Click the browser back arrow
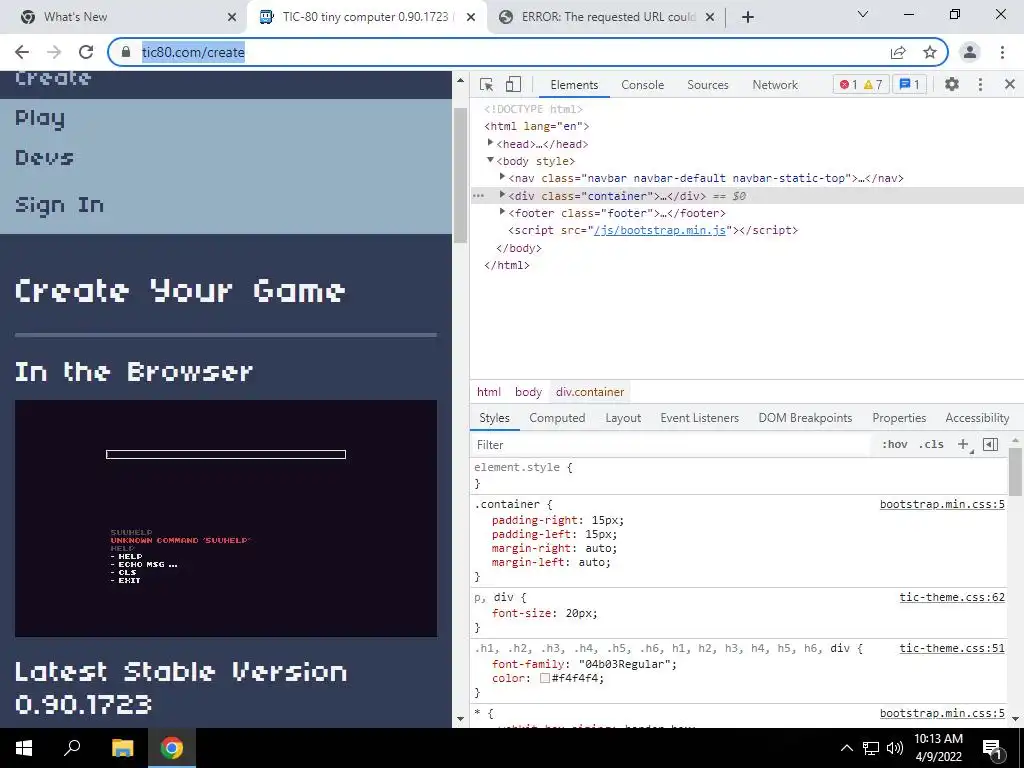This screenshot has width=1024, height=768. pyautogui.click(x=22, y=52)
